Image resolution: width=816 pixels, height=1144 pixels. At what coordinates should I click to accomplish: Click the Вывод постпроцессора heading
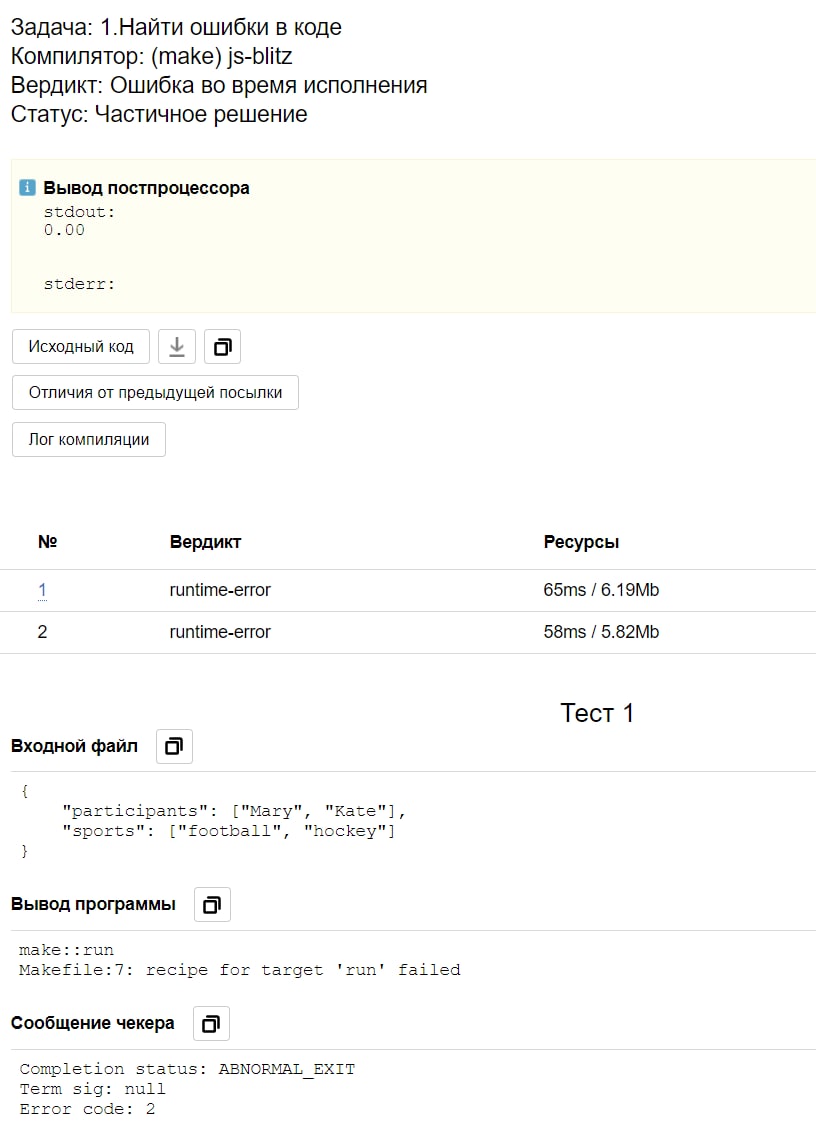point(146,188)
